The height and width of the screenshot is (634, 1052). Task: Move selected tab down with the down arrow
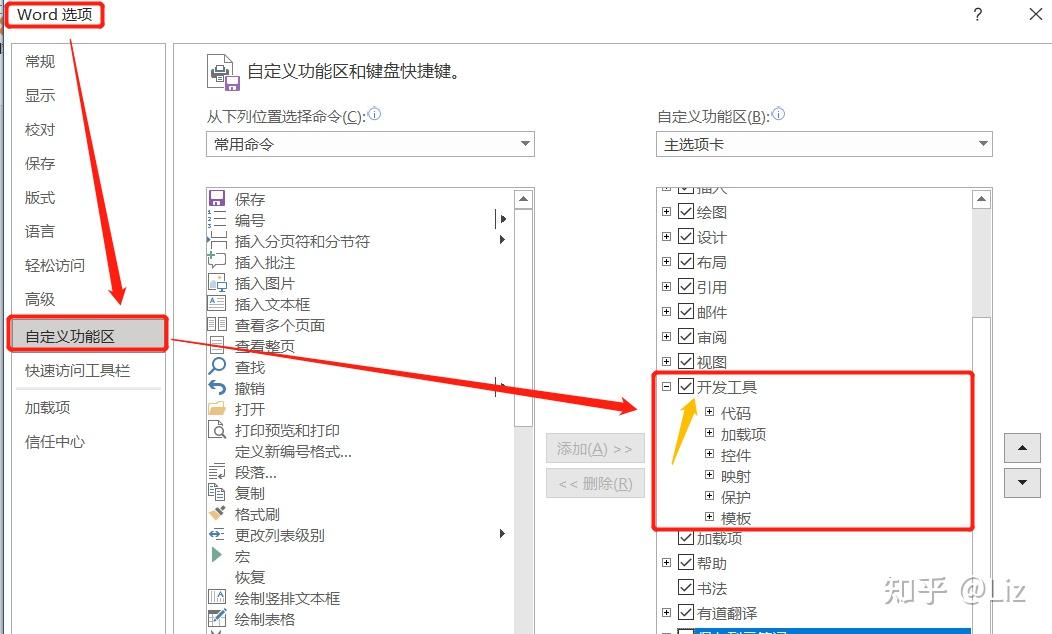(1022, 482)
